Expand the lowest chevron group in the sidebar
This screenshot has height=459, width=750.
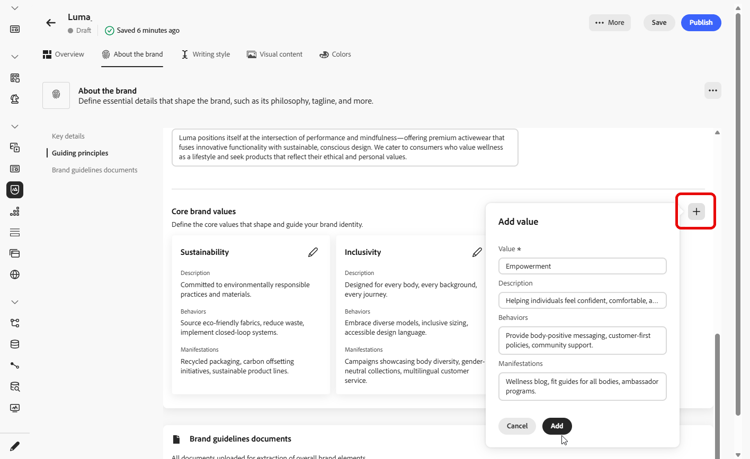pos(15,302)
